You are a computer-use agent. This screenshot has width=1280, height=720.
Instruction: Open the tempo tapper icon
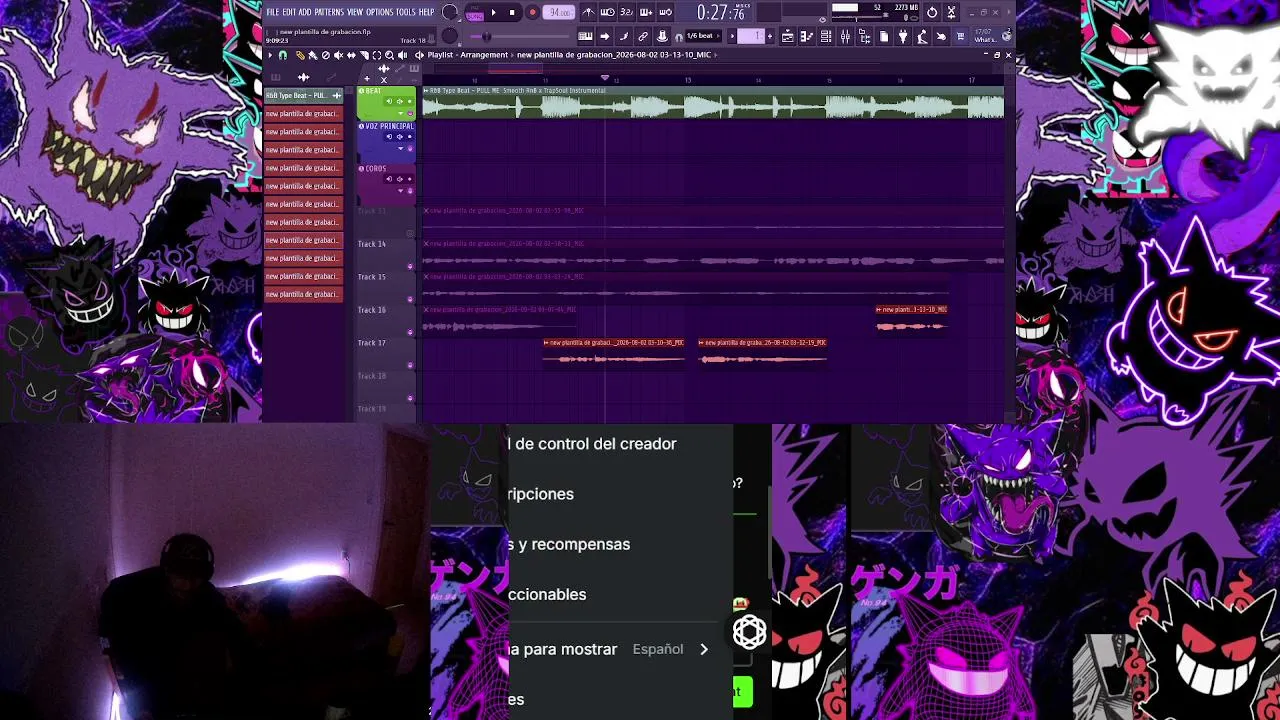pos(922,36)
